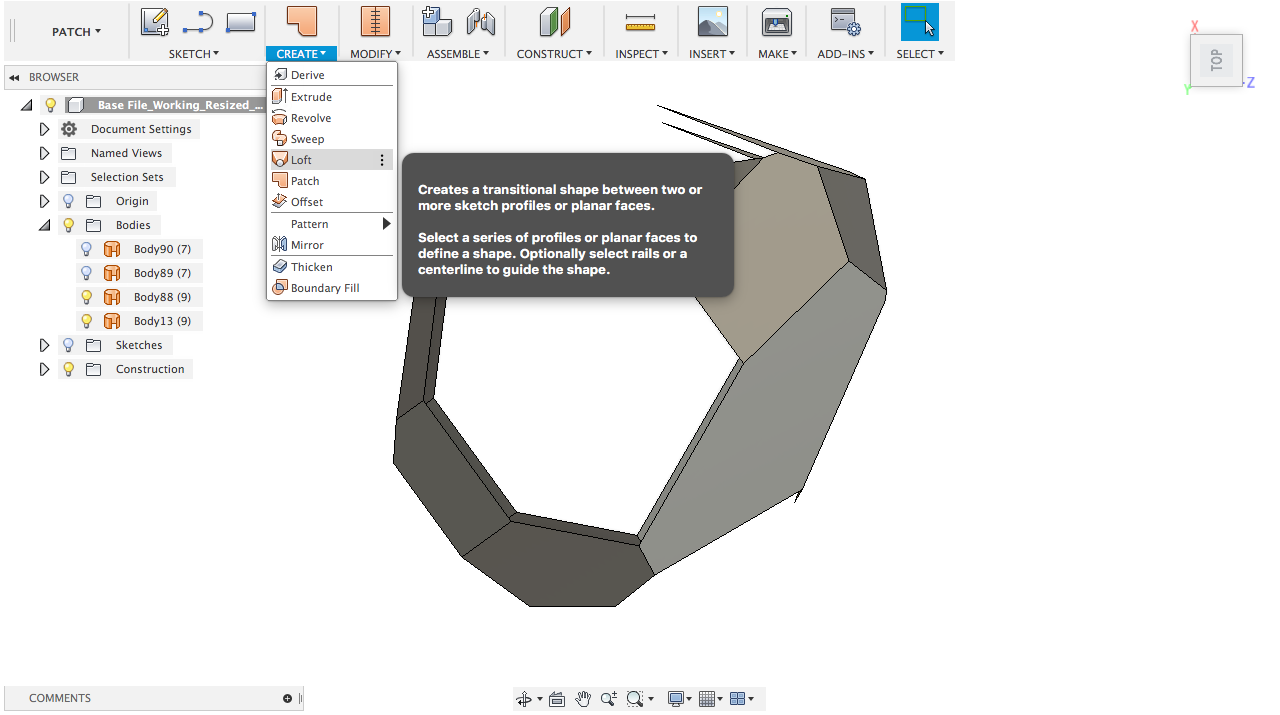The width and height of the screenshot is (1280, 715).
Task: Choose Sweep from Create menu
Action: [x=332, y=139]
